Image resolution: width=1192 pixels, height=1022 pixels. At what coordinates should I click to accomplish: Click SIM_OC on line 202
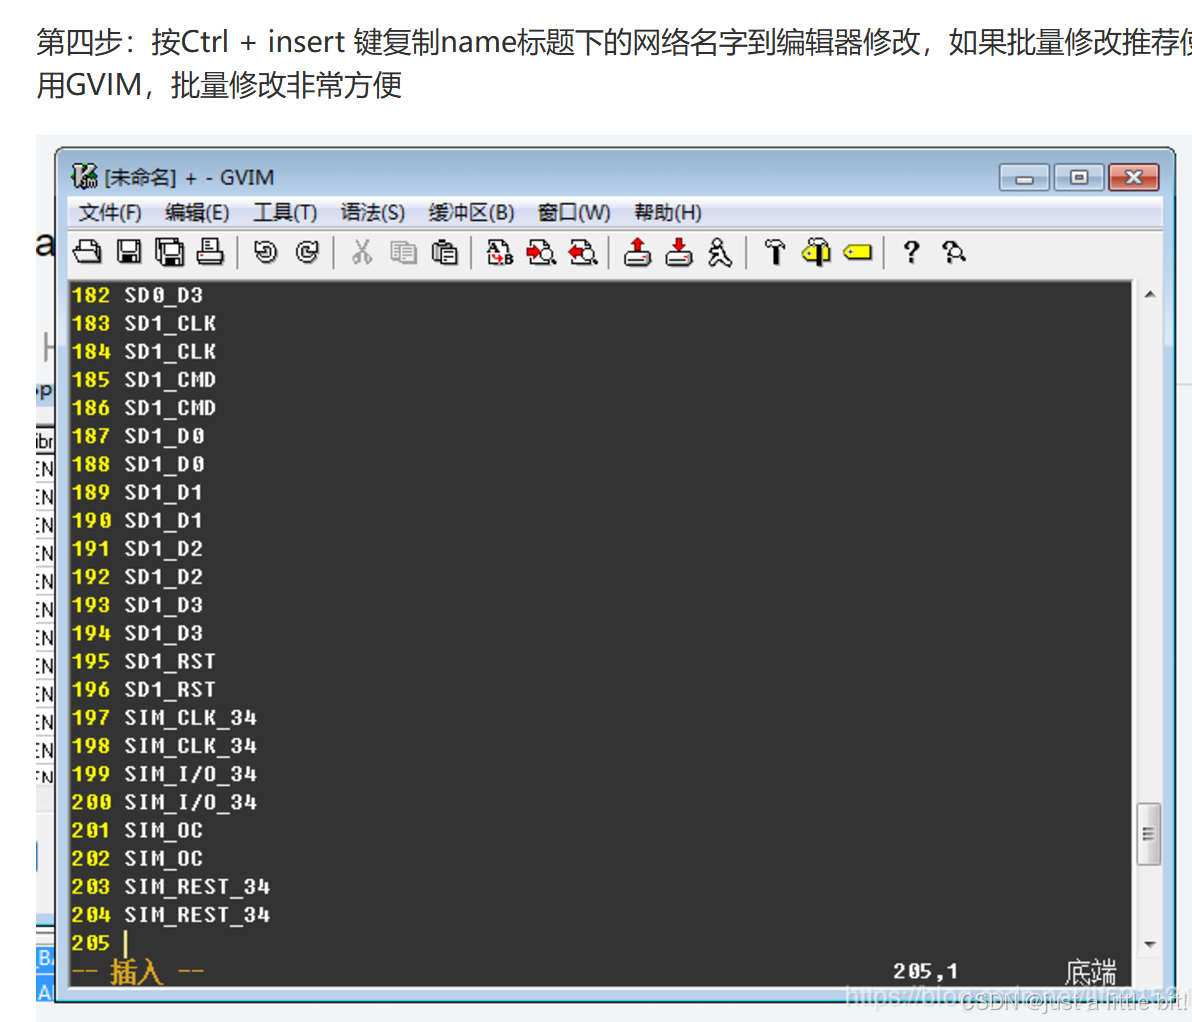point(163,858)
